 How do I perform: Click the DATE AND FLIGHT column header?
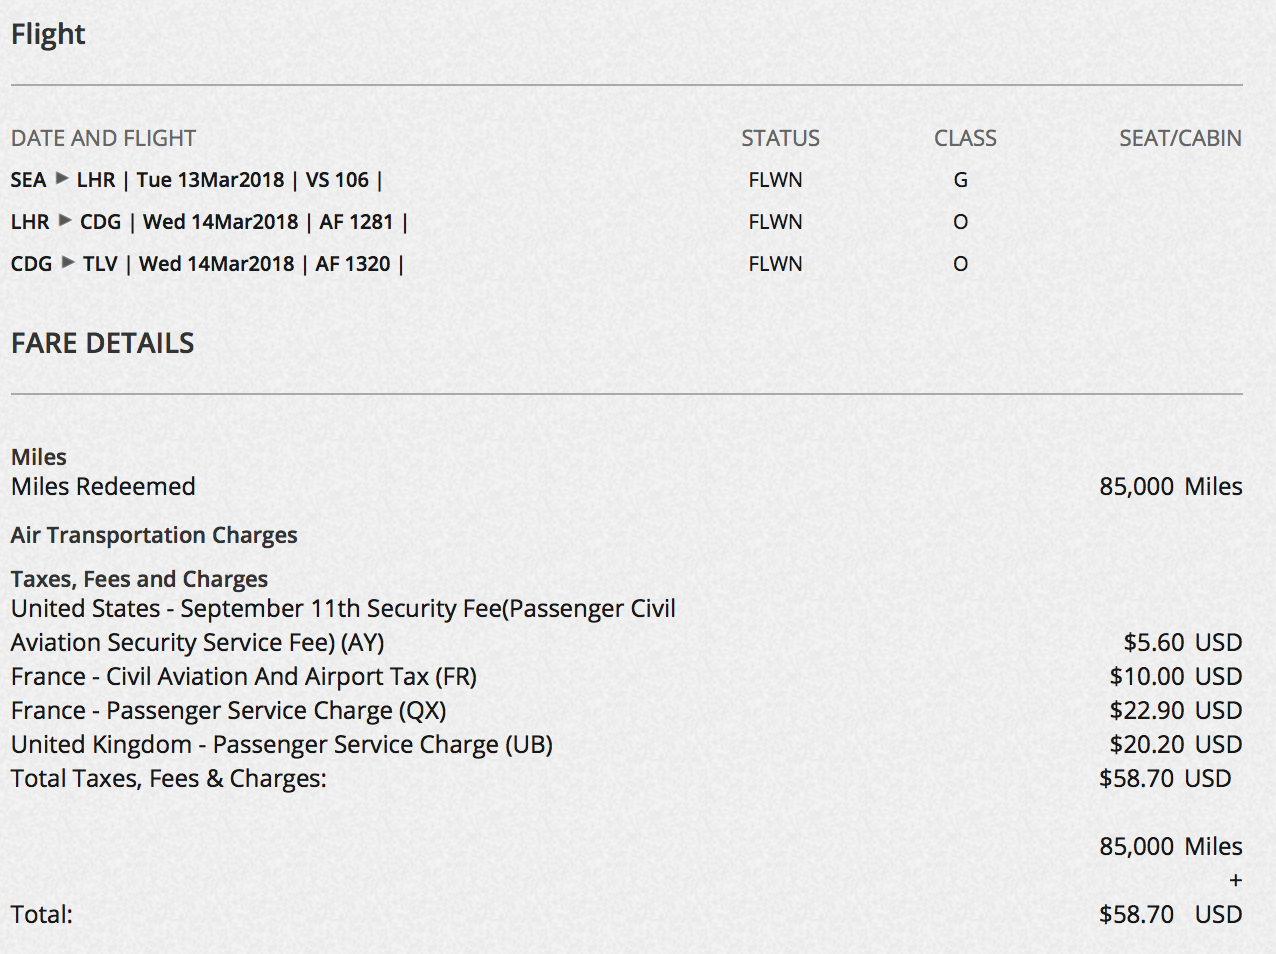tap(103, 138)
